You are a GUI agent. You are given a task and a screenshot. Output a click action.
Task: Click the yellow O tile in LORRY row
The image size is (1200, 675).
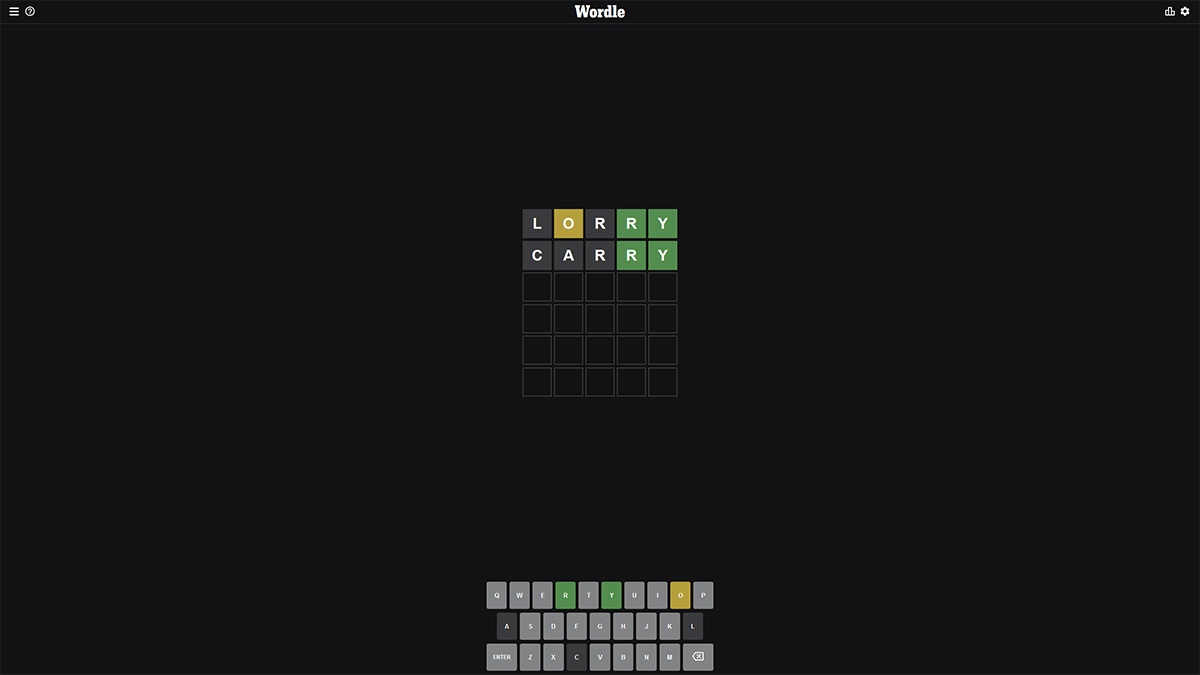[x=568, y=224]
